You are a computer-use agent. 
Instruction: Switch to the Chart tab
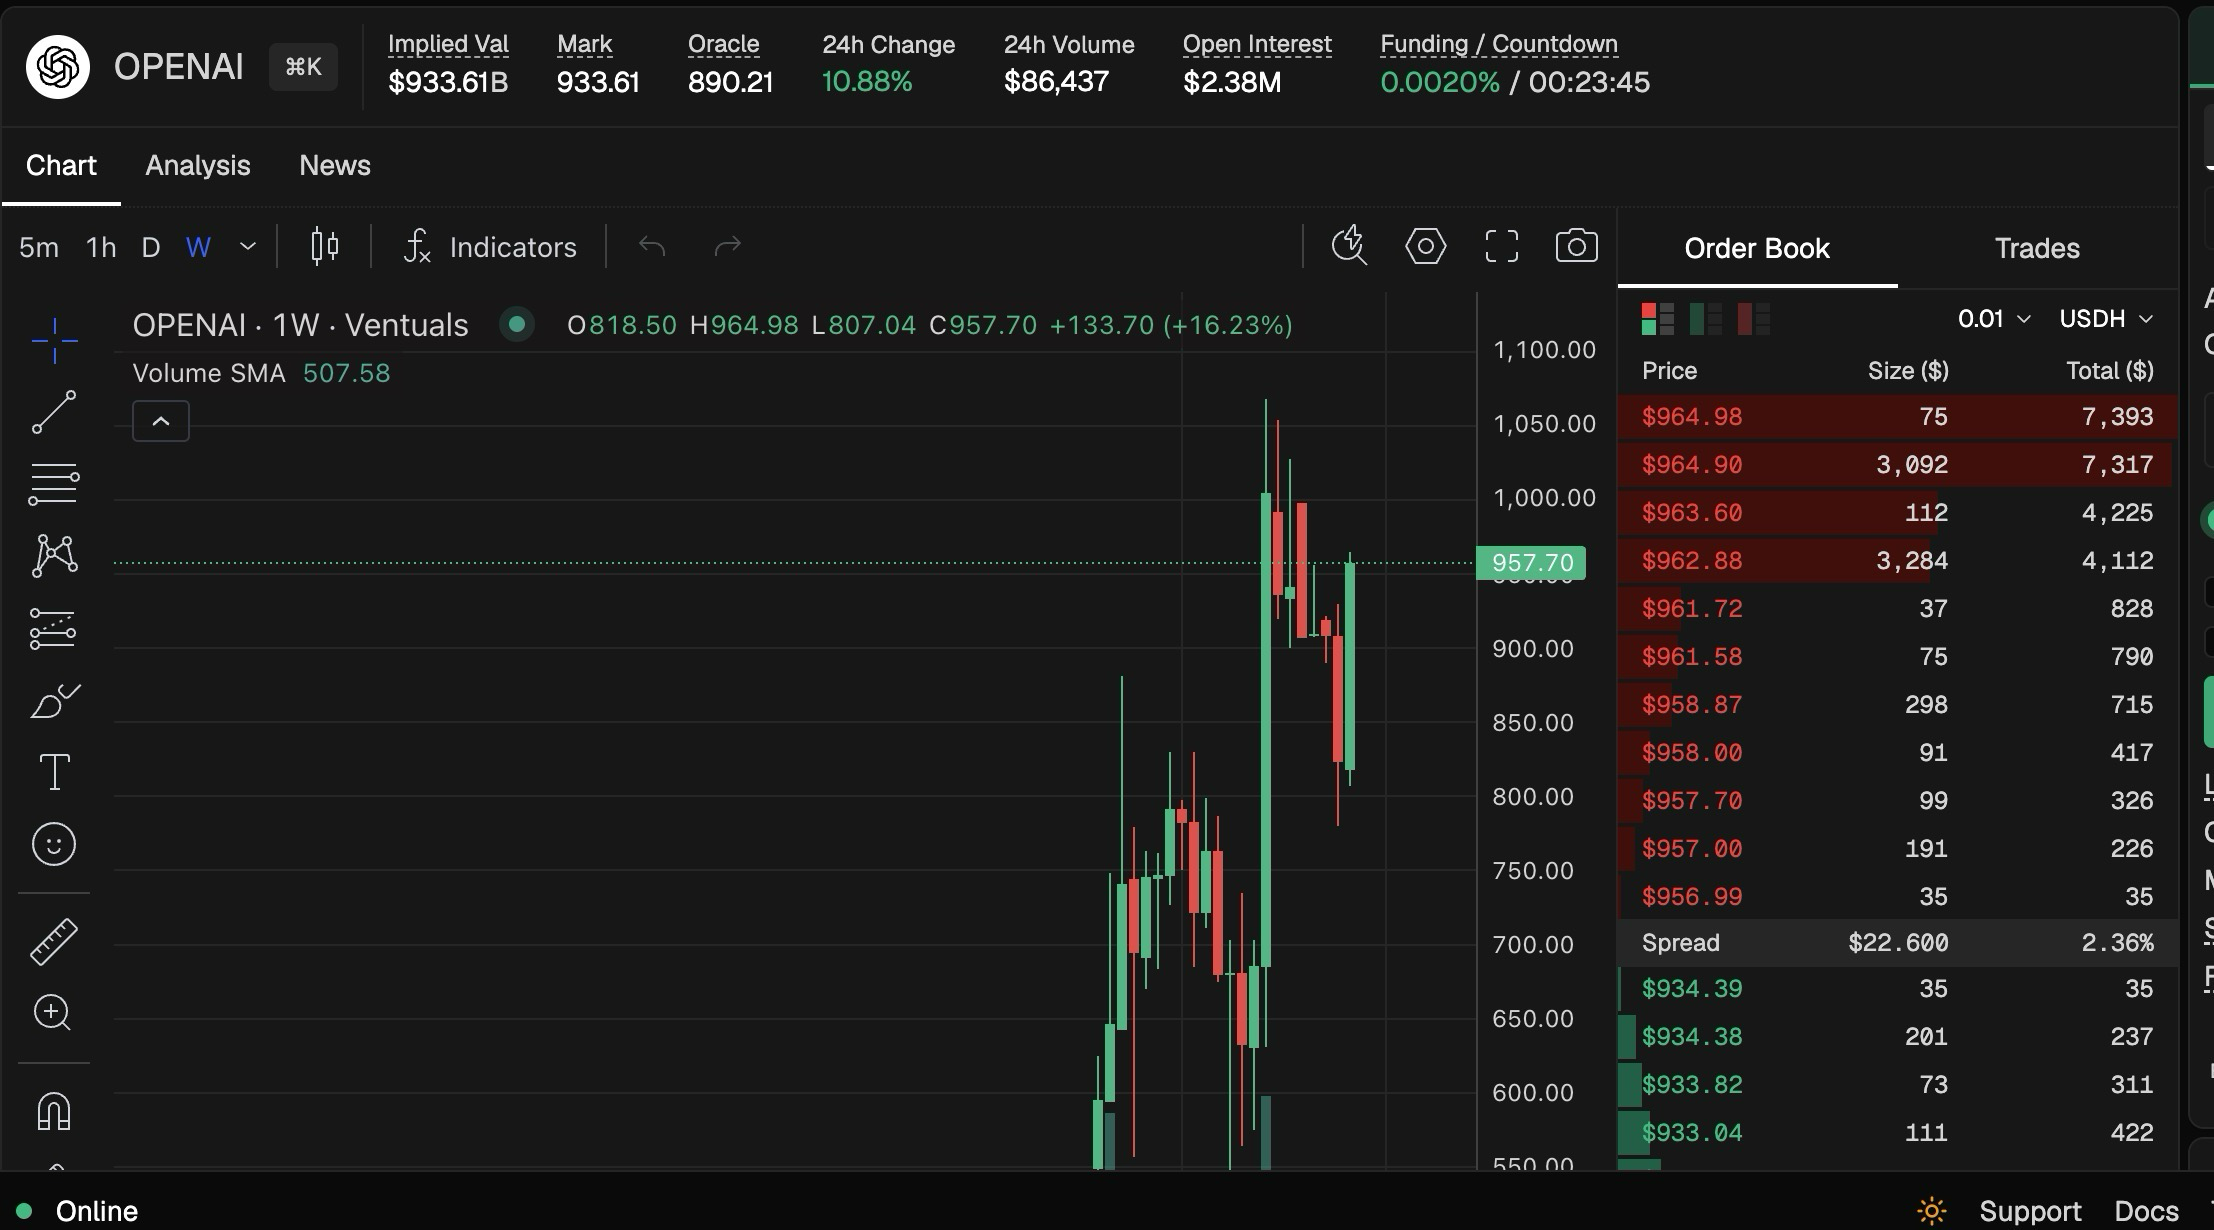point(61,165)
